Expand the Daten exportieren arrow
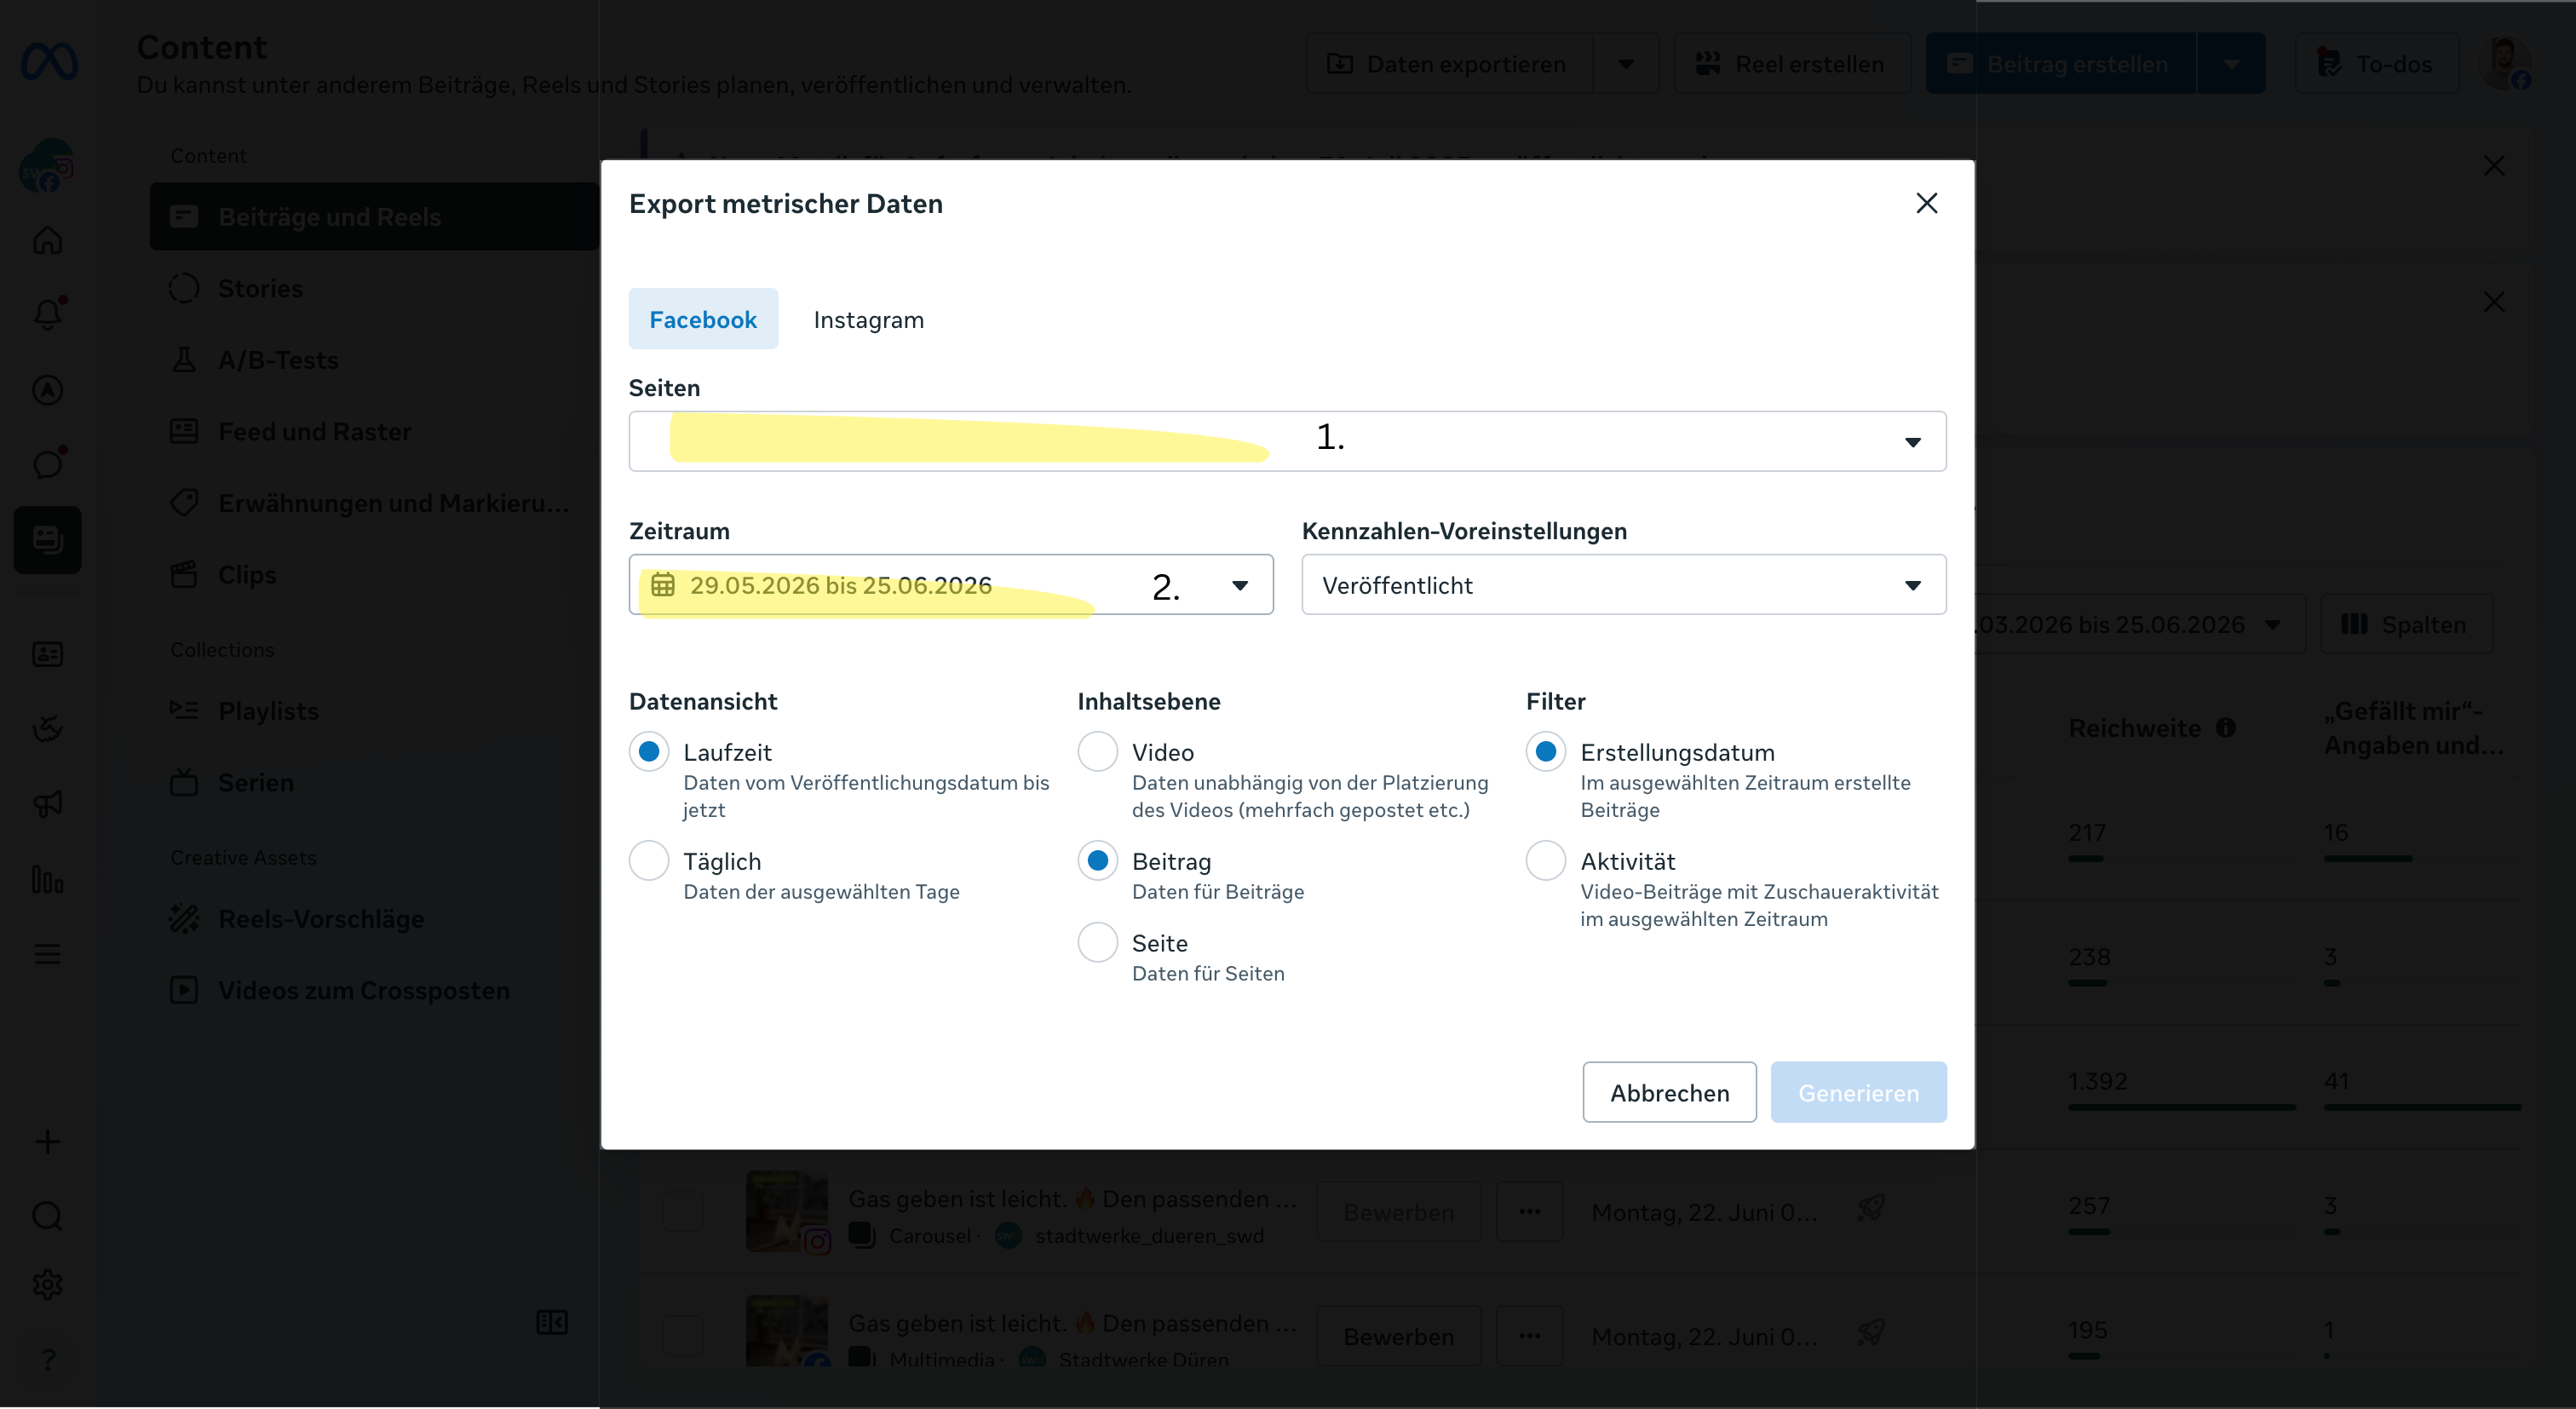This screenshot has width=2576, height=1409. tap(1626, 63)
